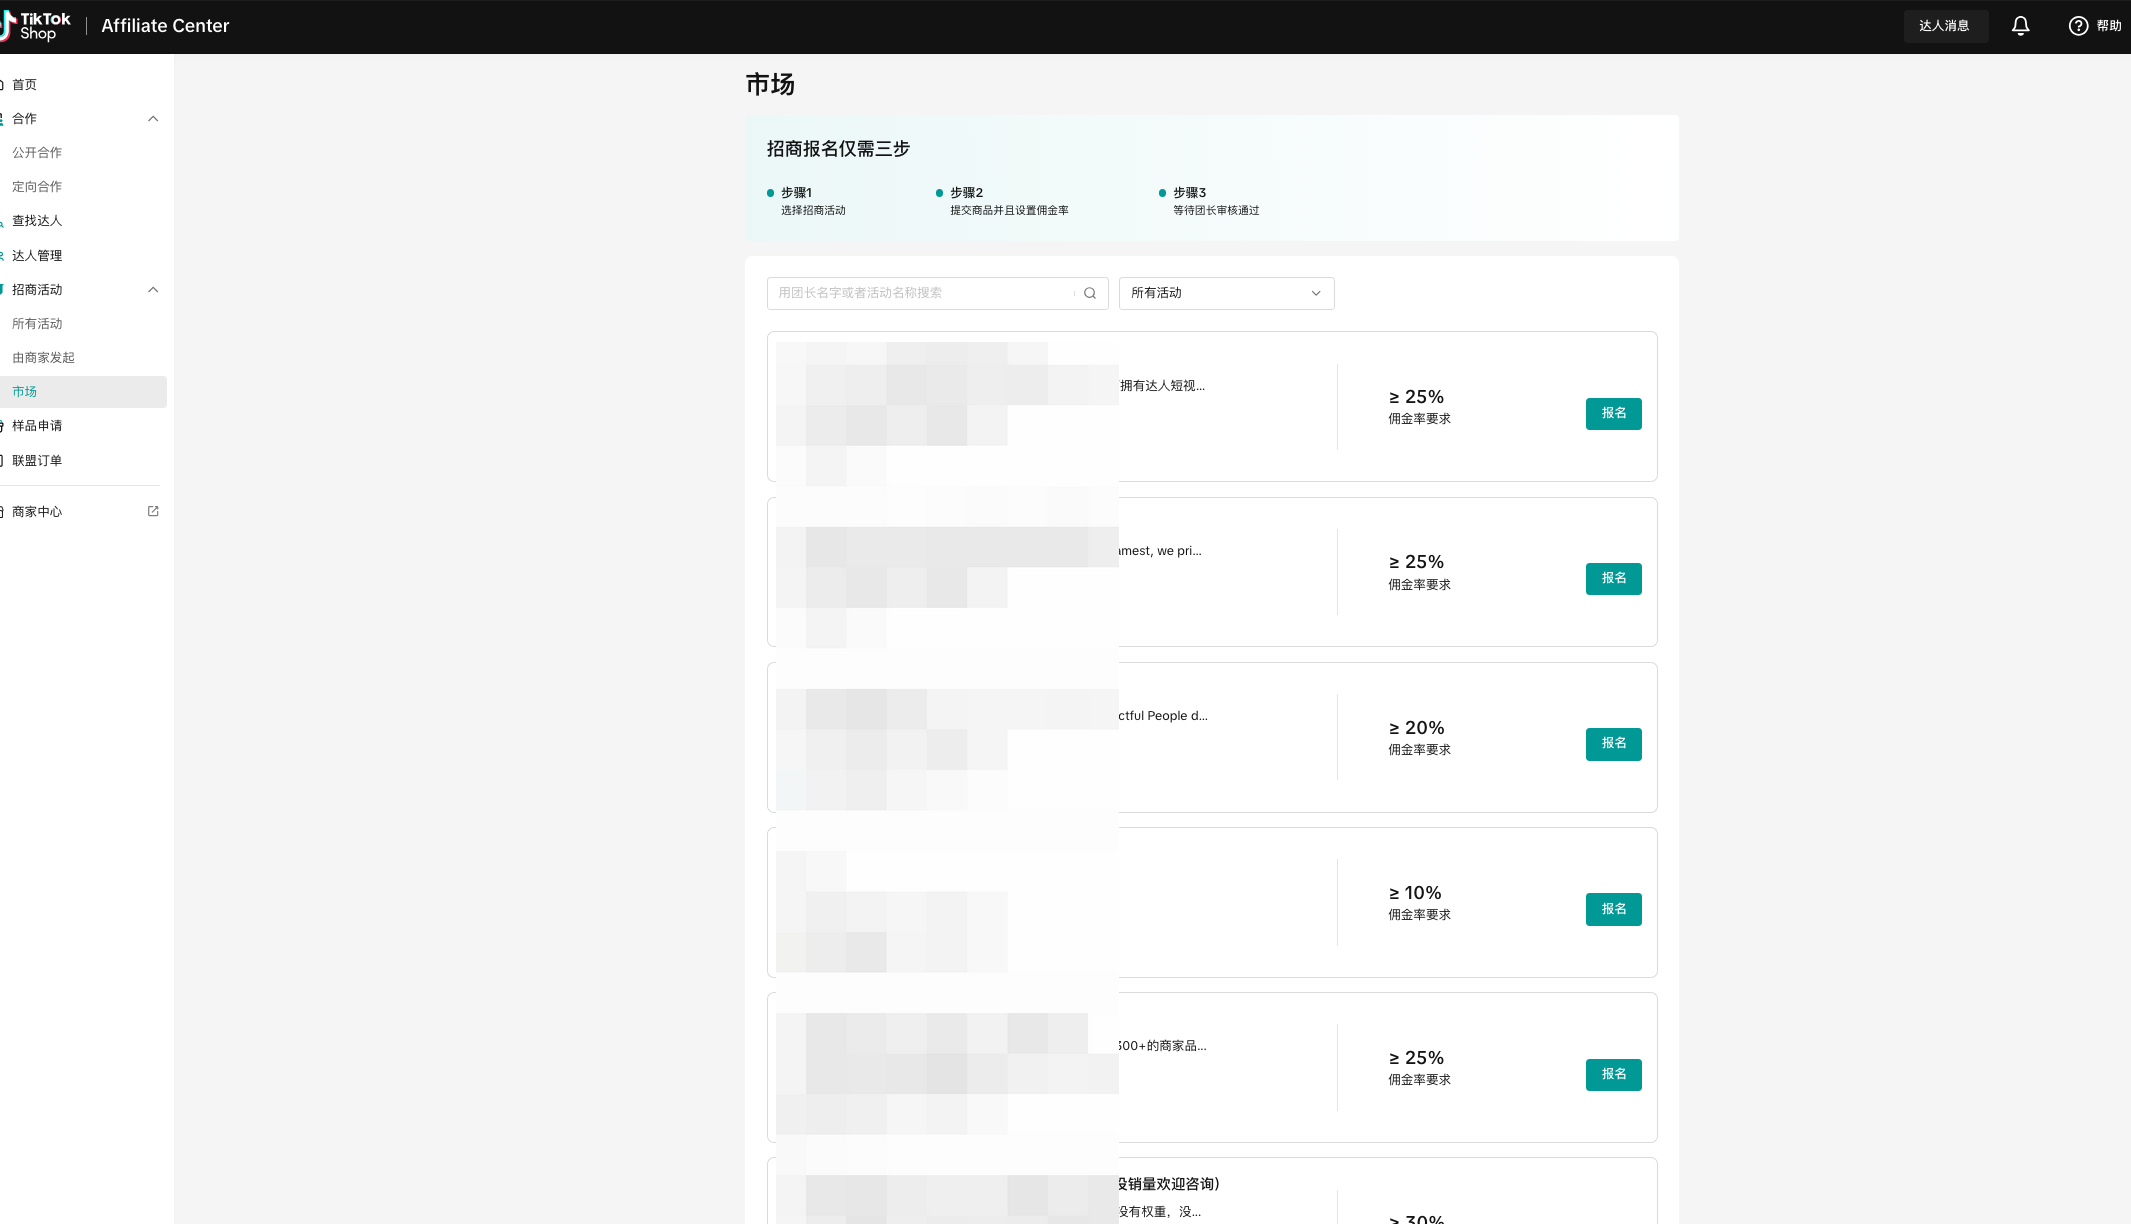Open the notification bell
Image resolution: width=2131 pixels, height=1224 pixels.
point(2020,26)
